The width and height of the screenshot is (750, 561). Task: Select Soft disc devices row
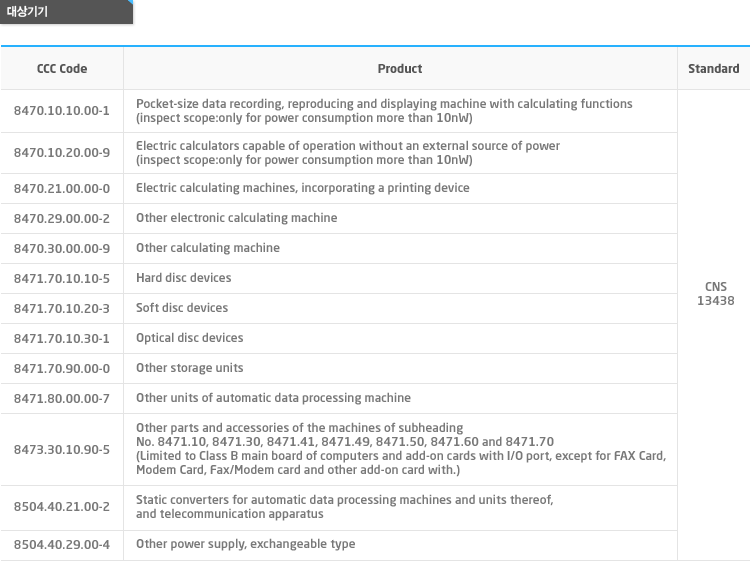tap(339, 308)
